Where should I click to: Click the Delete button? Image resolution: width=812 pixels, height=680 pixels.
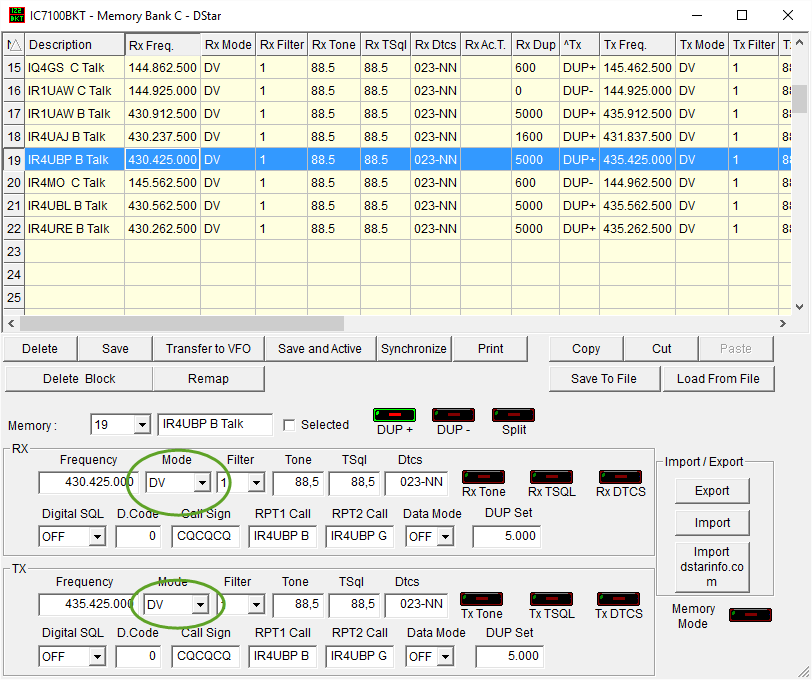pyautogui.click(x=40, y=349)
